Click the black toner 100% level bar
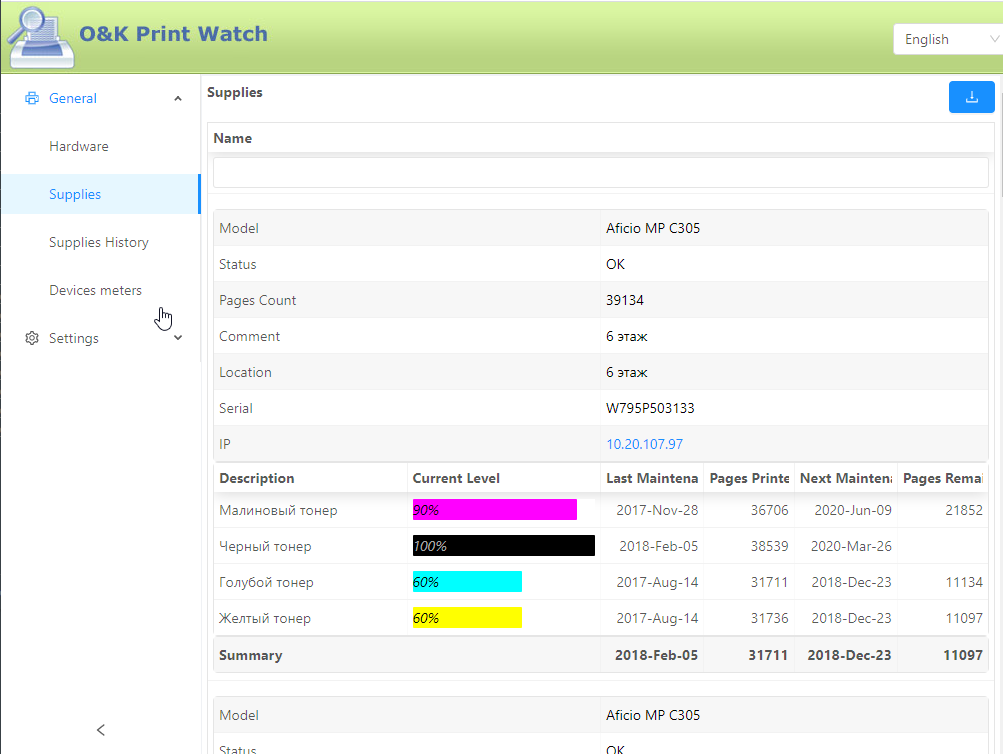1003x754 pixels. 503,546
